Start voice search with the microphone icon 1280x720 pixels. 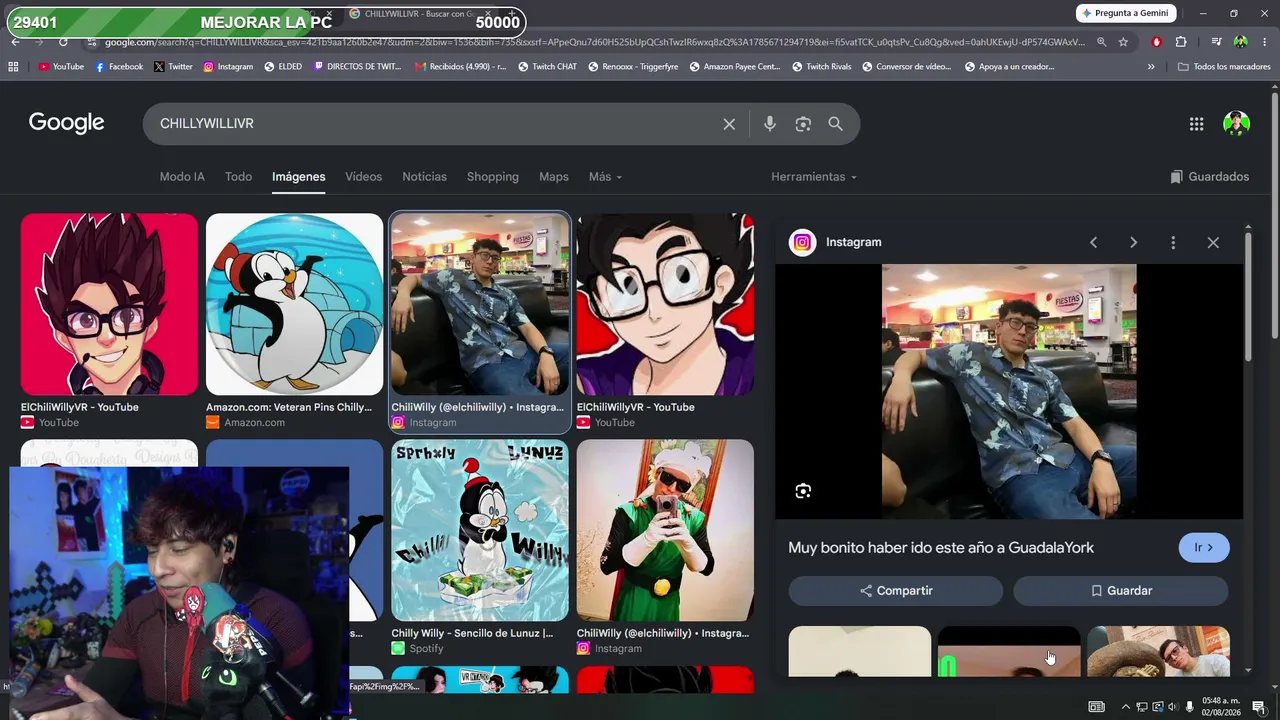pos(769,124)
